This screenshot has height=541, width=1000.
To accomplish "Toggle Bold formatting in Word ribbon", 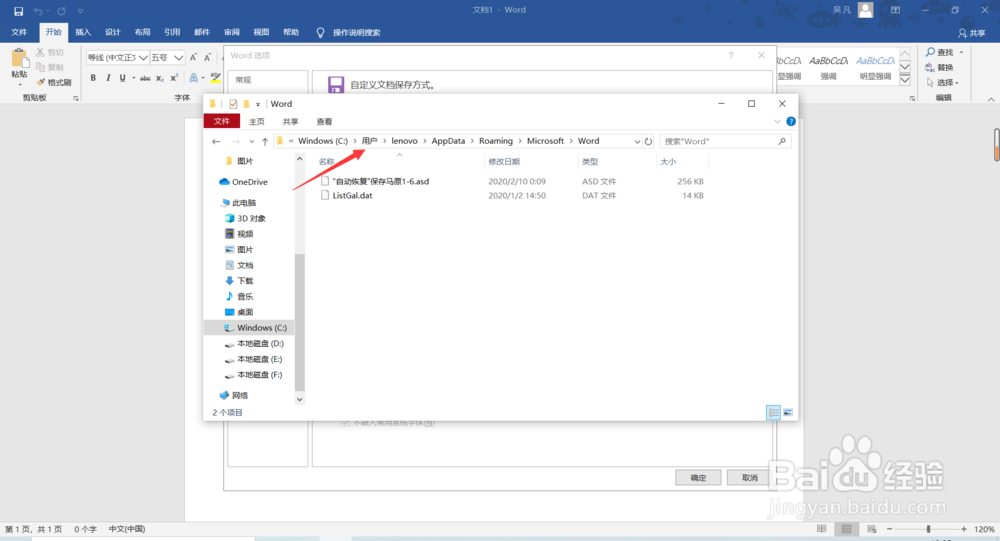I will (x=93, y=78).
